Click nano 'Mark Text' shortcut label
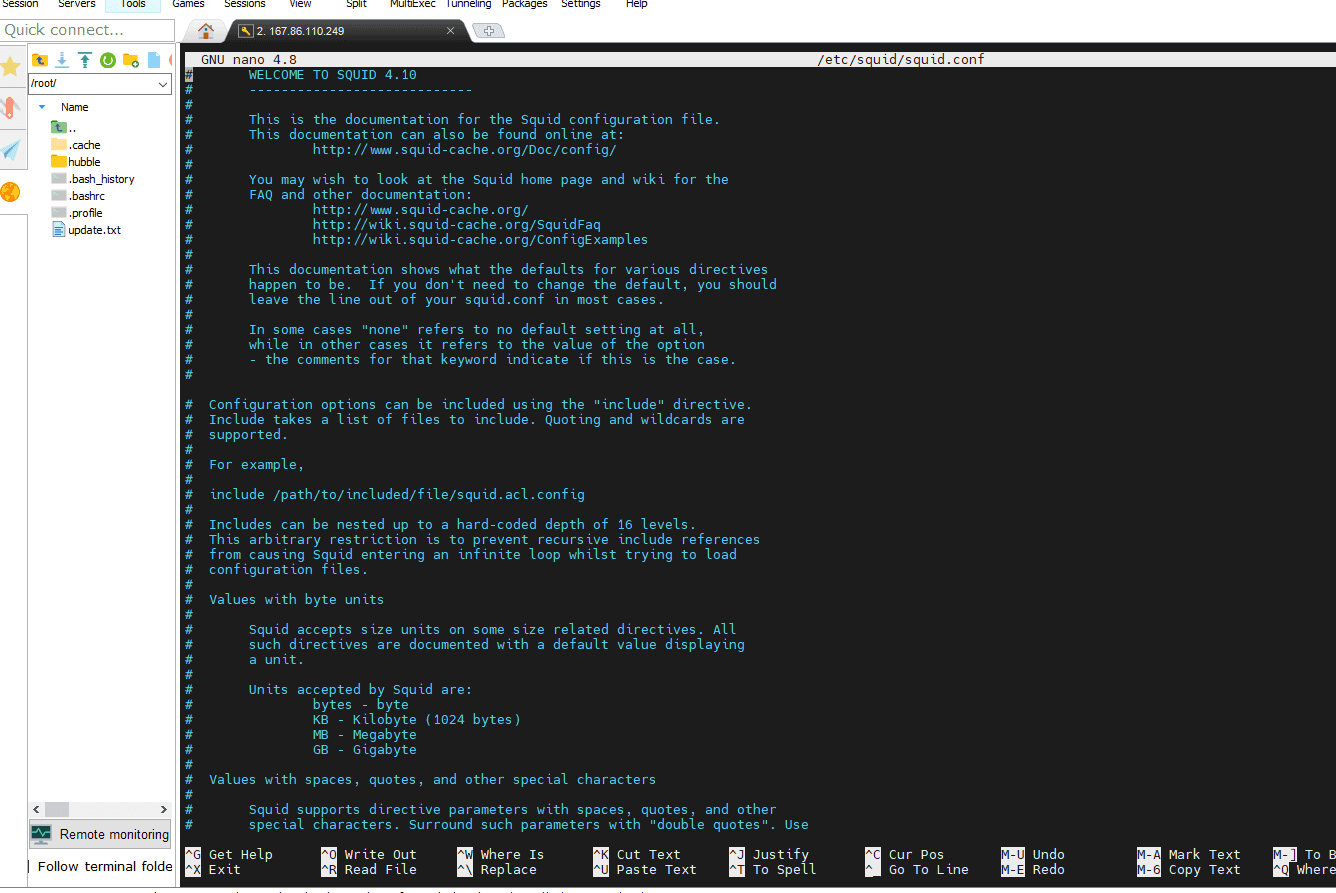The image size is (1336, 893). coord(1204,855)
